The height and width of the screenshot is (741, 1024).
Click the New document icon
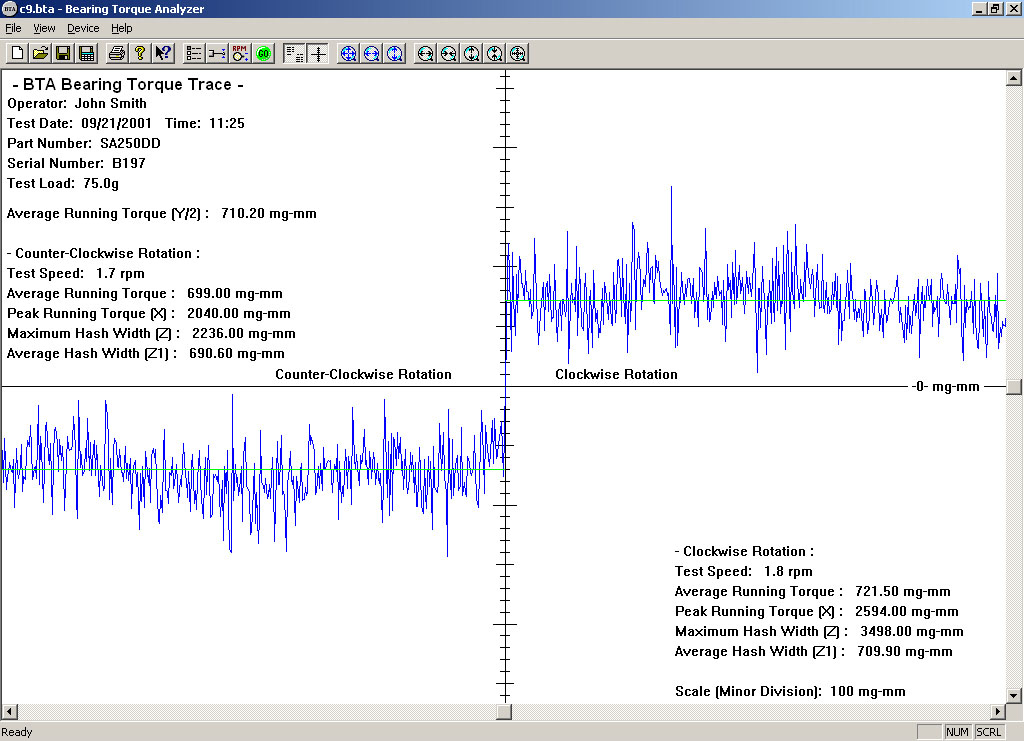coord(17,53)
